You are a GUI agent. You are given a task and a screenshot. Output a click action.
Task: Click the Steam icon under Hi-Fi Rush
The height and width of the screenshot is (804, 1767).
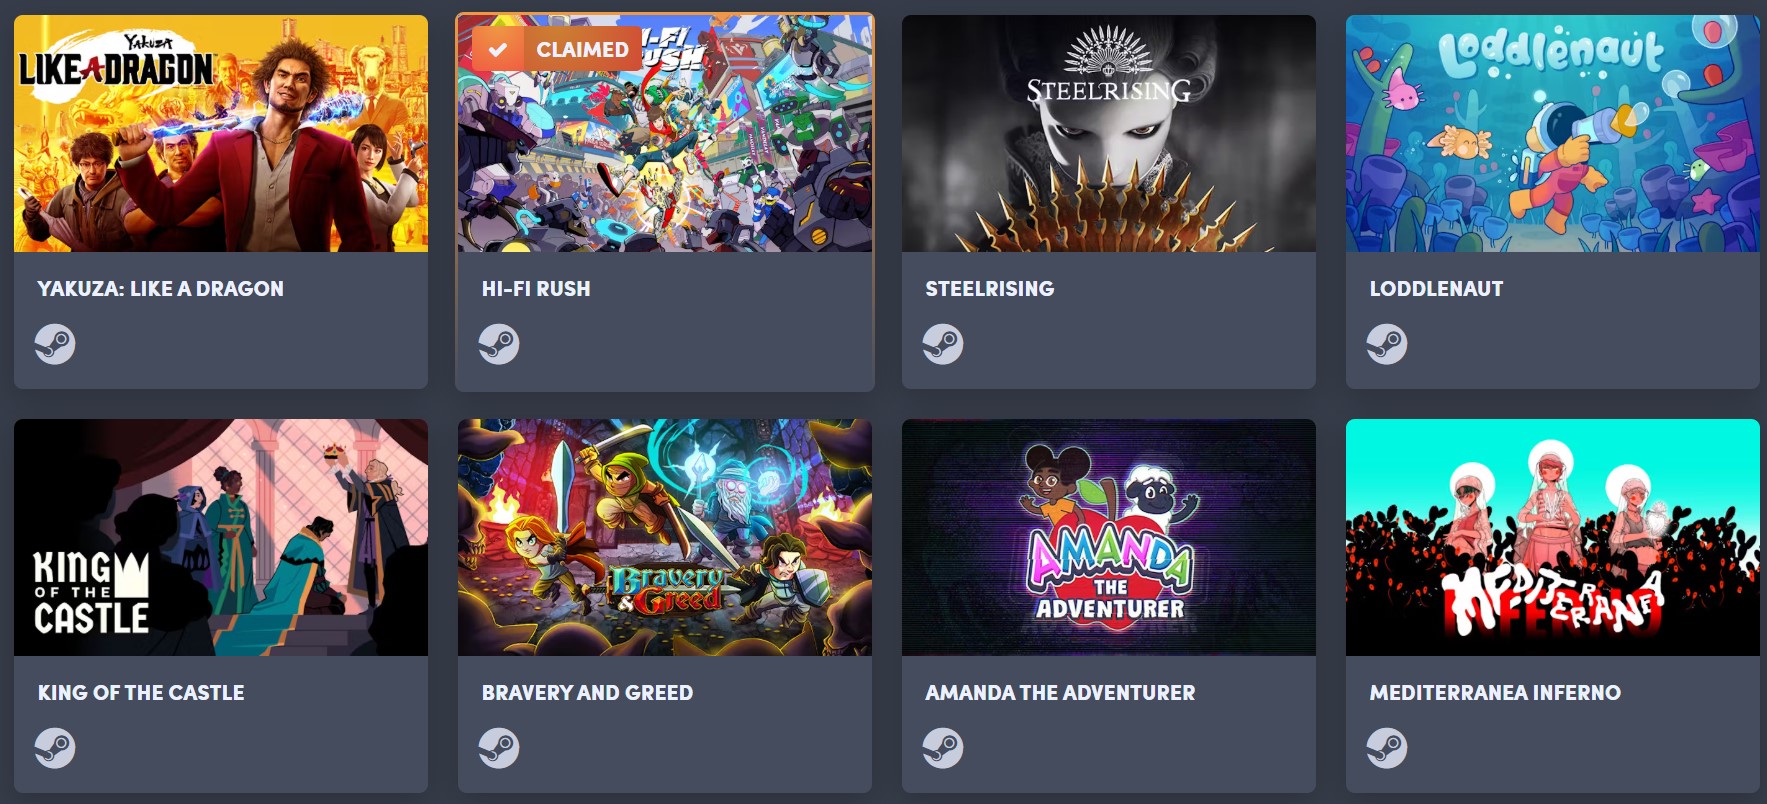pos(499,344)
